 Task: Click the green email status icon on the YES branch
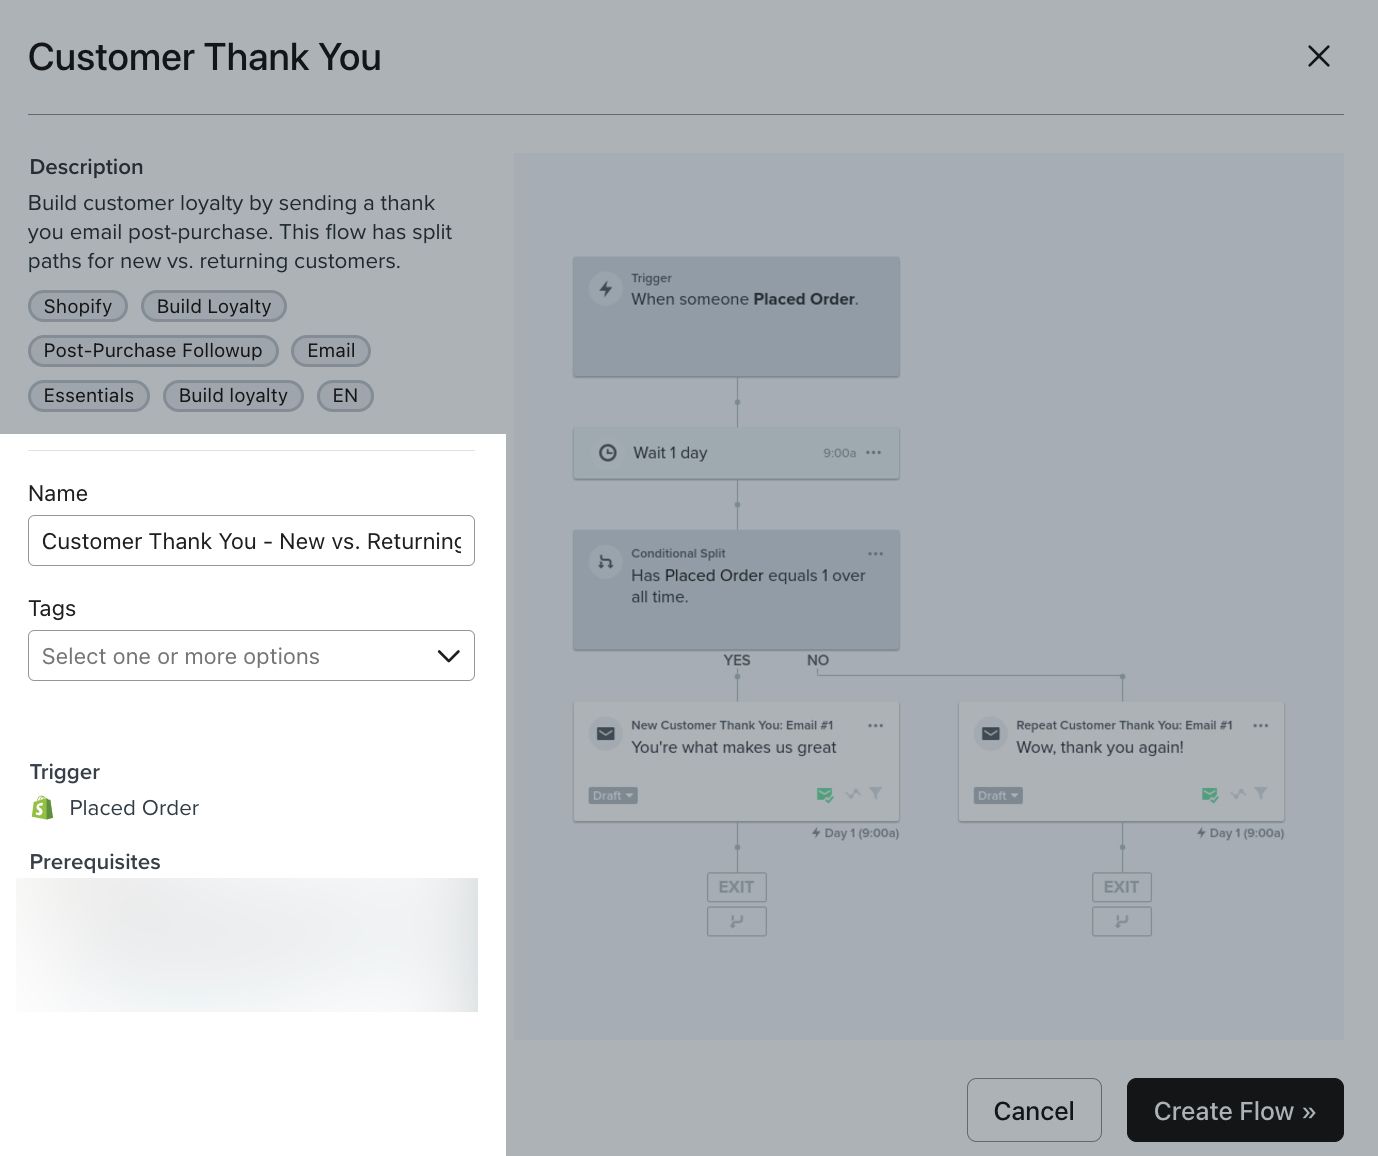(x=825, y=793)
